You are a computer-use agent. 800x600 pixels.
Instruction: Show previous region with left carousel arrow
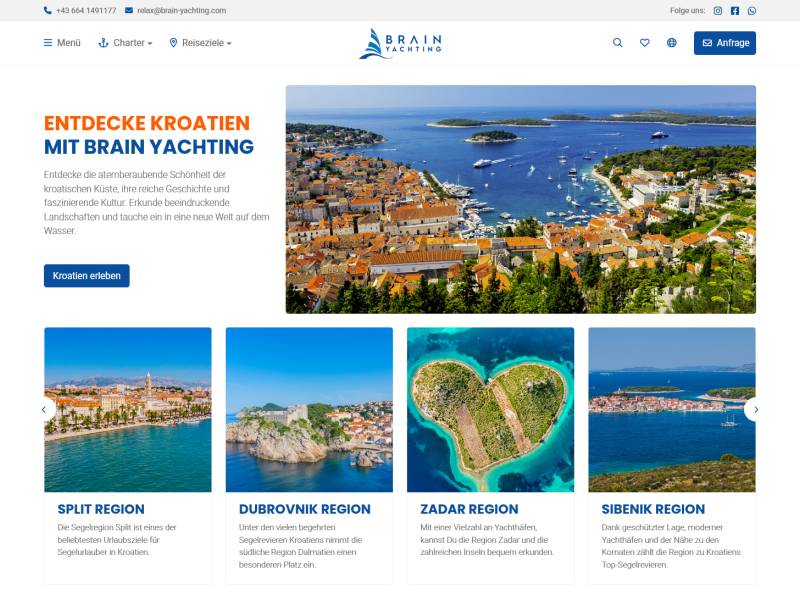coord(45,410)
